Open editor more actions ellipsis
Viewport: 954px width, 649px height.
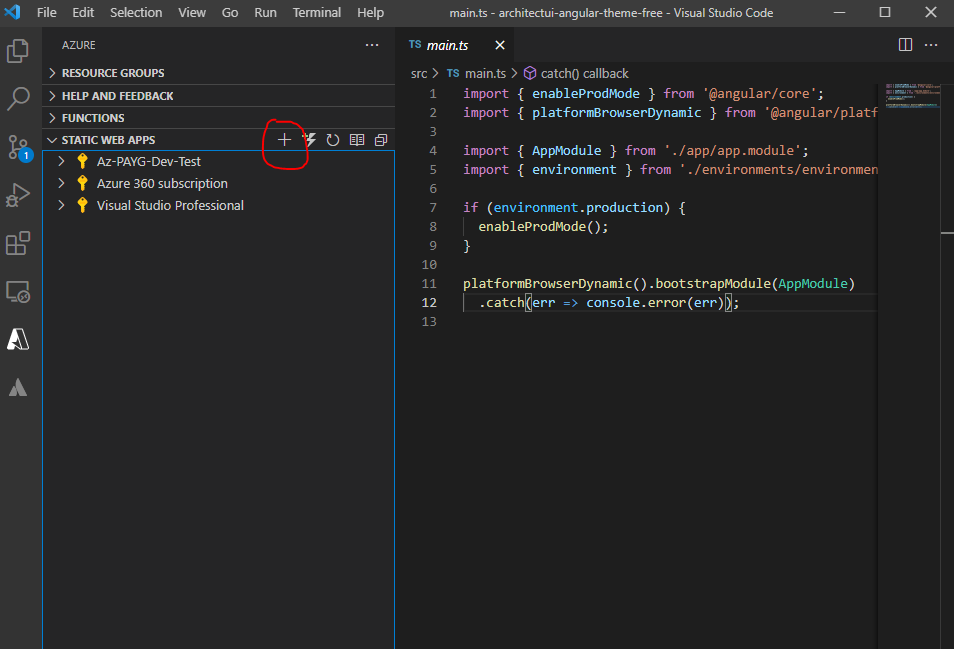pos(931,45)
